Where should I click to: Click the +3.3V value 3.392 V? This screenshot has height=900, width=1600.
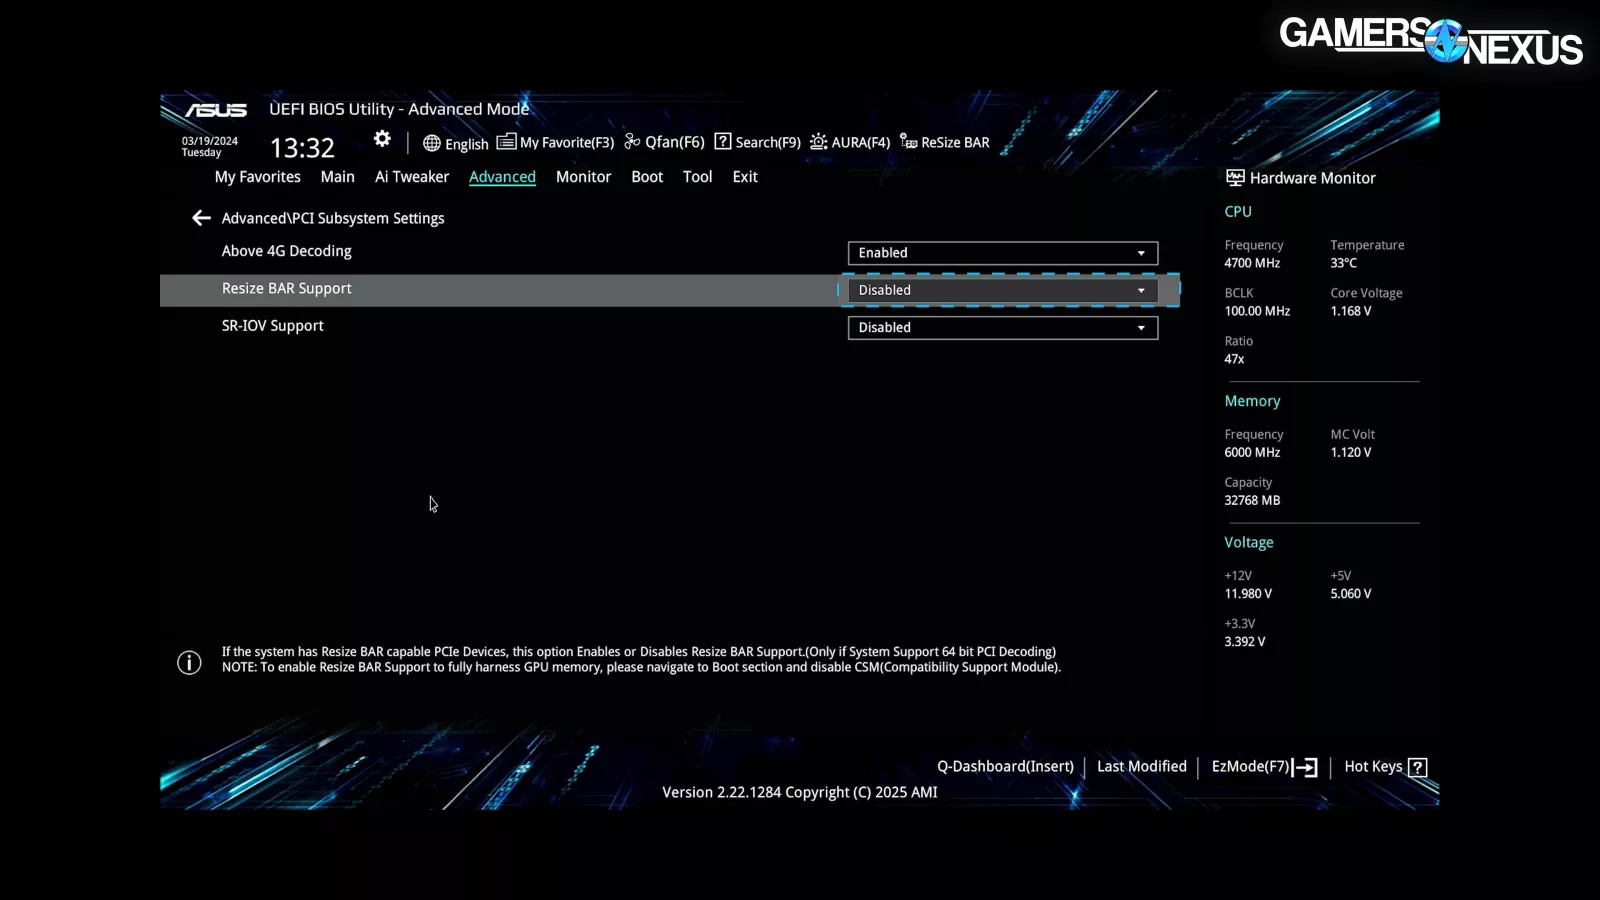click(1244, 642)
